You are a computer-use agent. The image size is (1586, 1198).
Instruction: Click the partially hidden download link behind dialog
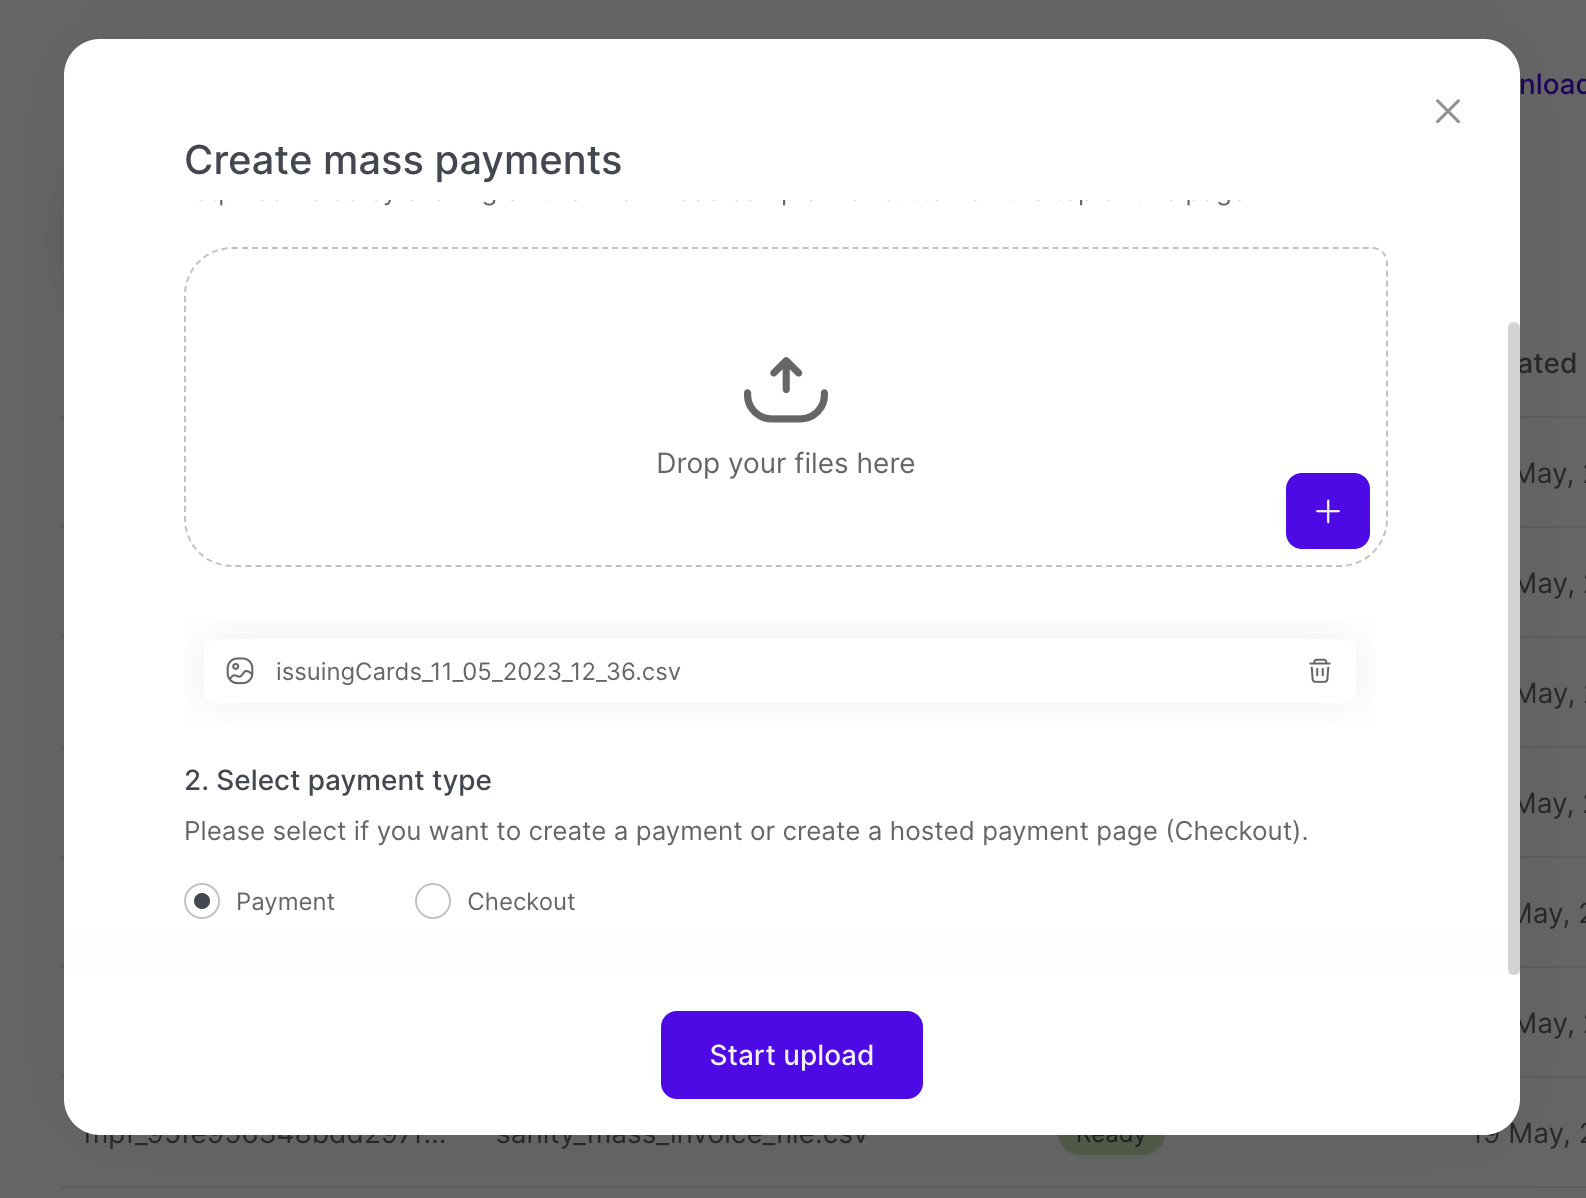[1552, 85]
